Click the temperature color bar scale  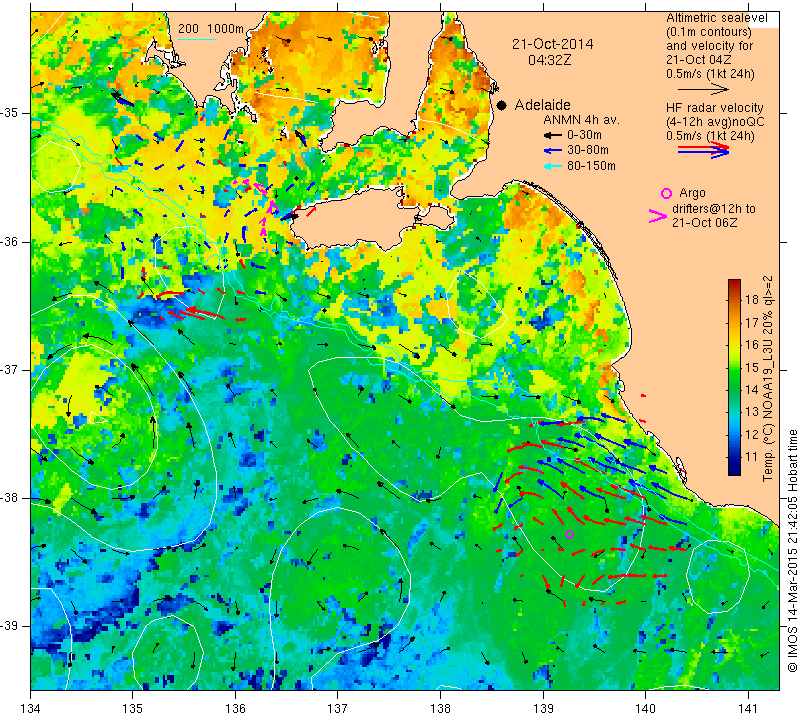click(x=734, y=377)
